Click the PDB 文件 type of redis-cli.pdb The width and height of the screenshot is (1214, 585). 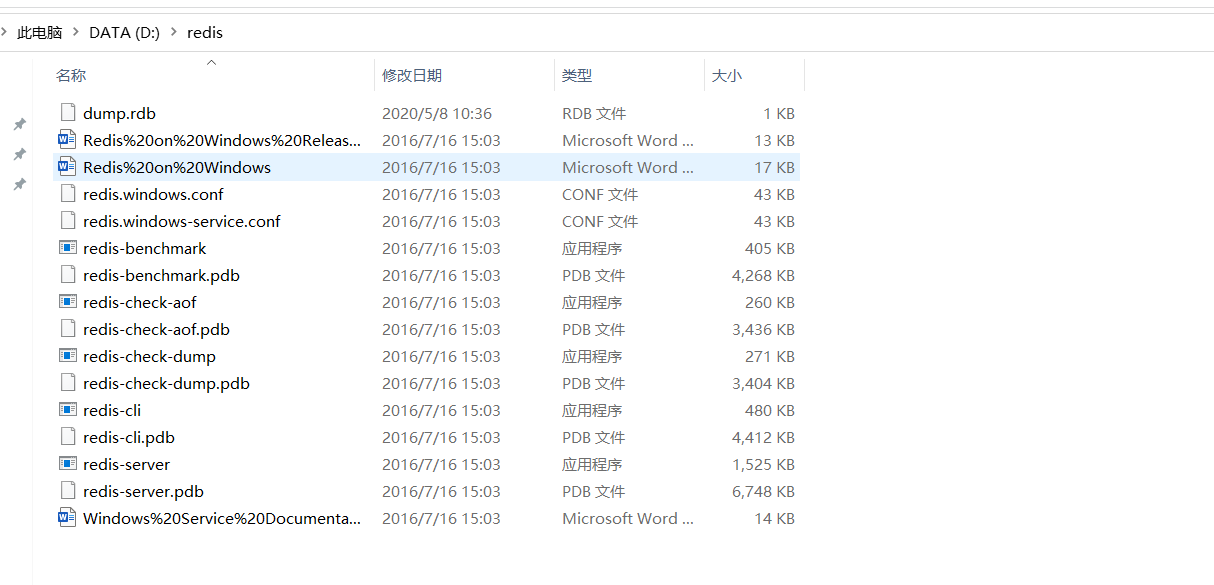594,437
